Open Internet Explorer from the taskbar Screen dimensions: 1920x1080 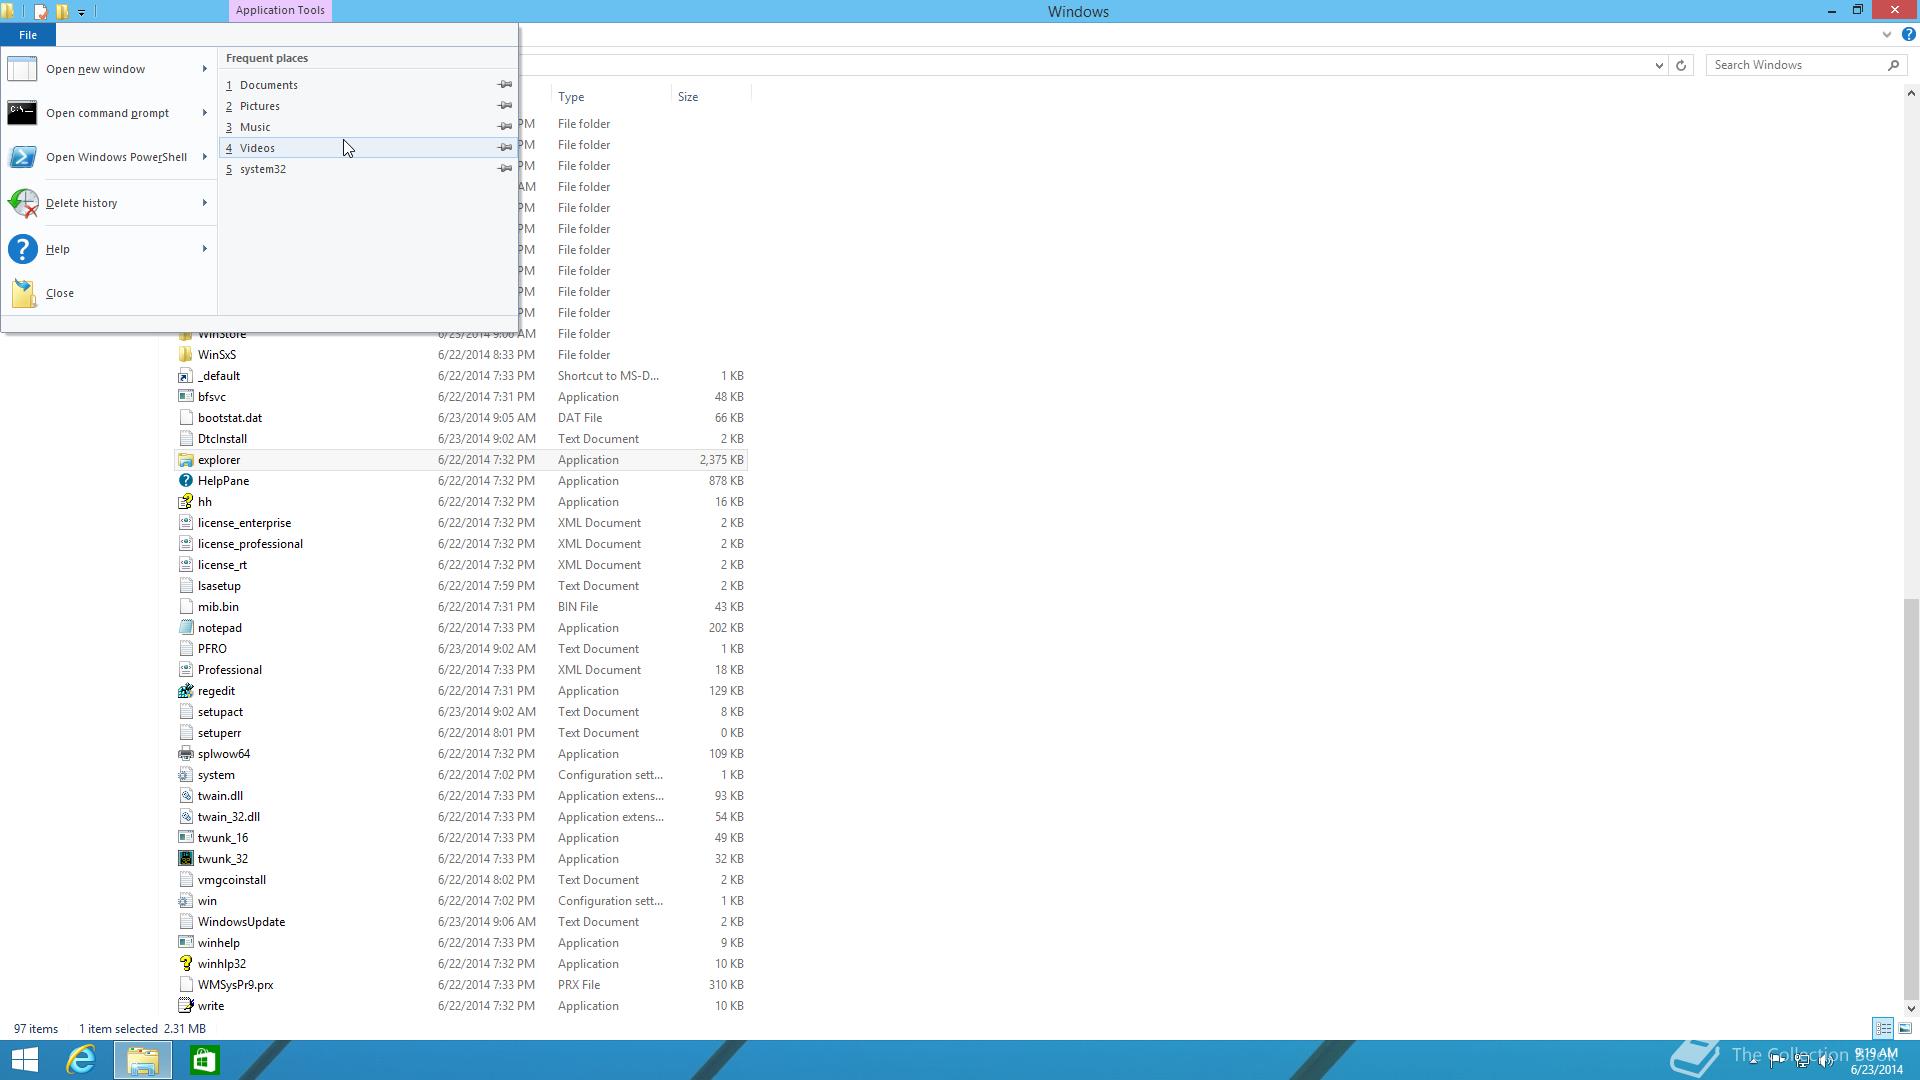point(81,1060)
